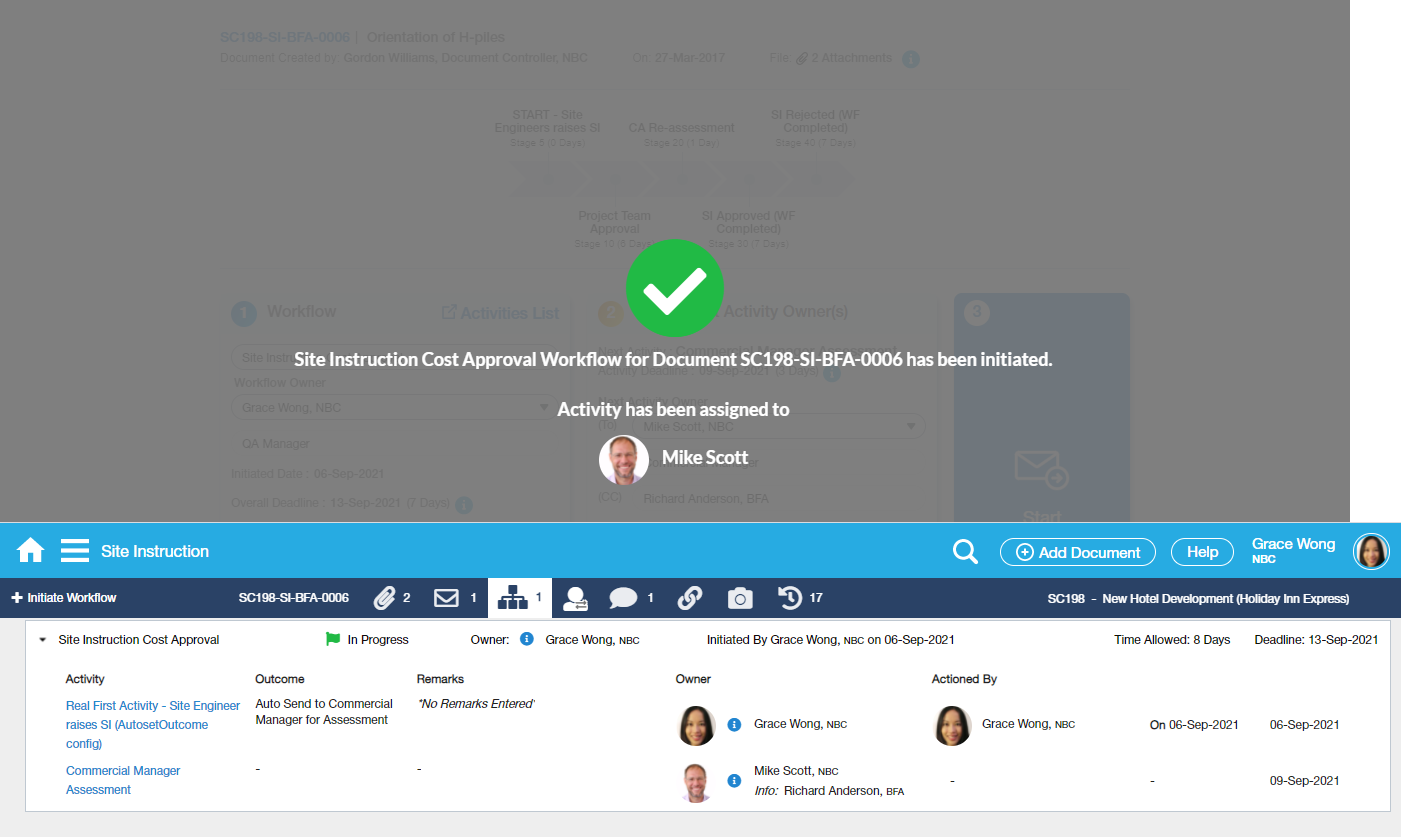Click the Home icon
This screenshot has width=1401, height=838.
click(30, 551)
